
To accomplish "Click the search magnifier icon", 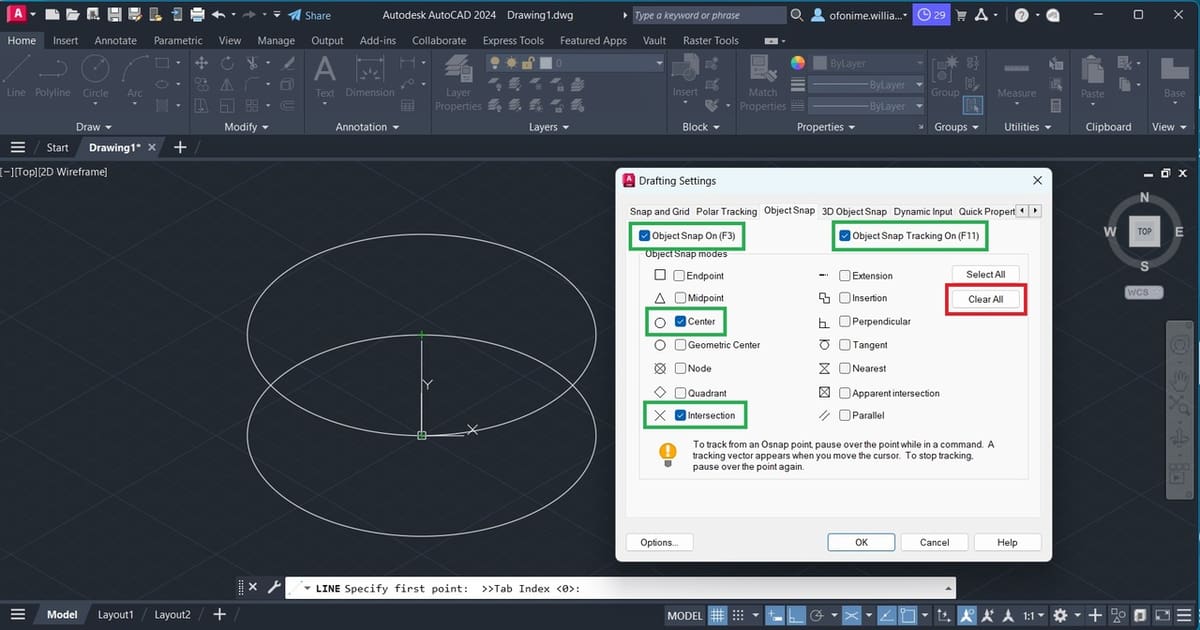I will coord(797,15).
